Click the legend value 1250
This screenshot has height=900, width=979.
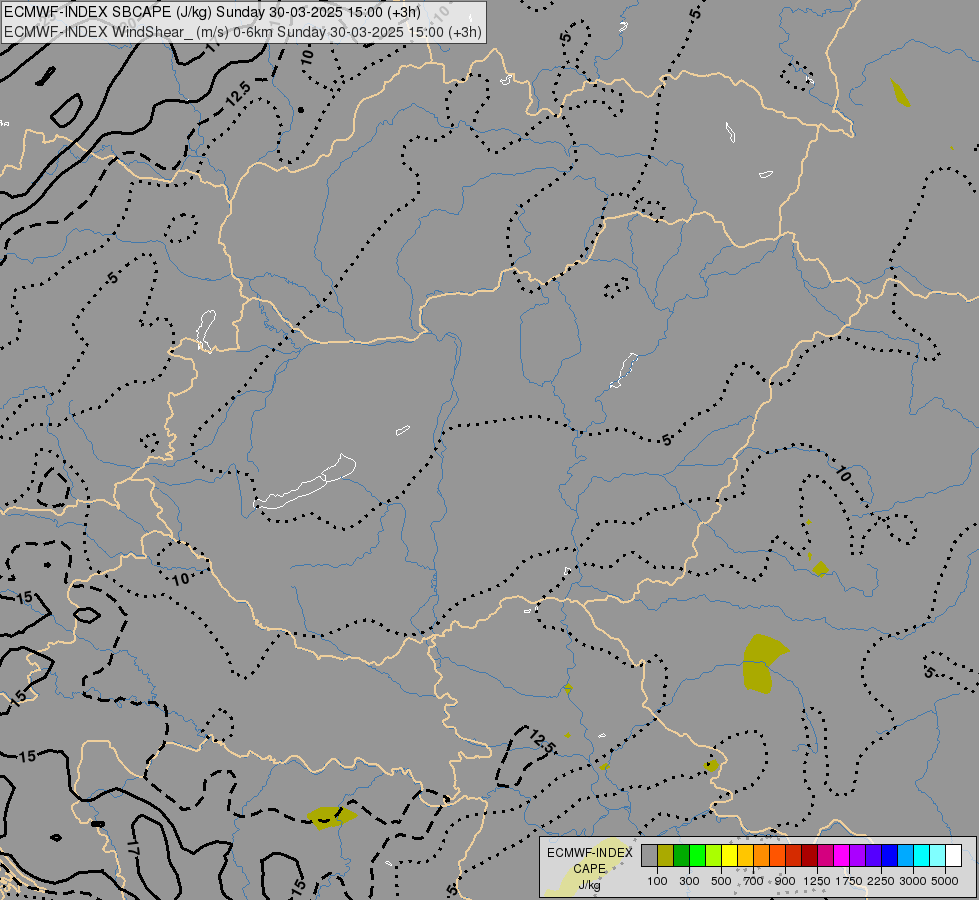(817, 881)
